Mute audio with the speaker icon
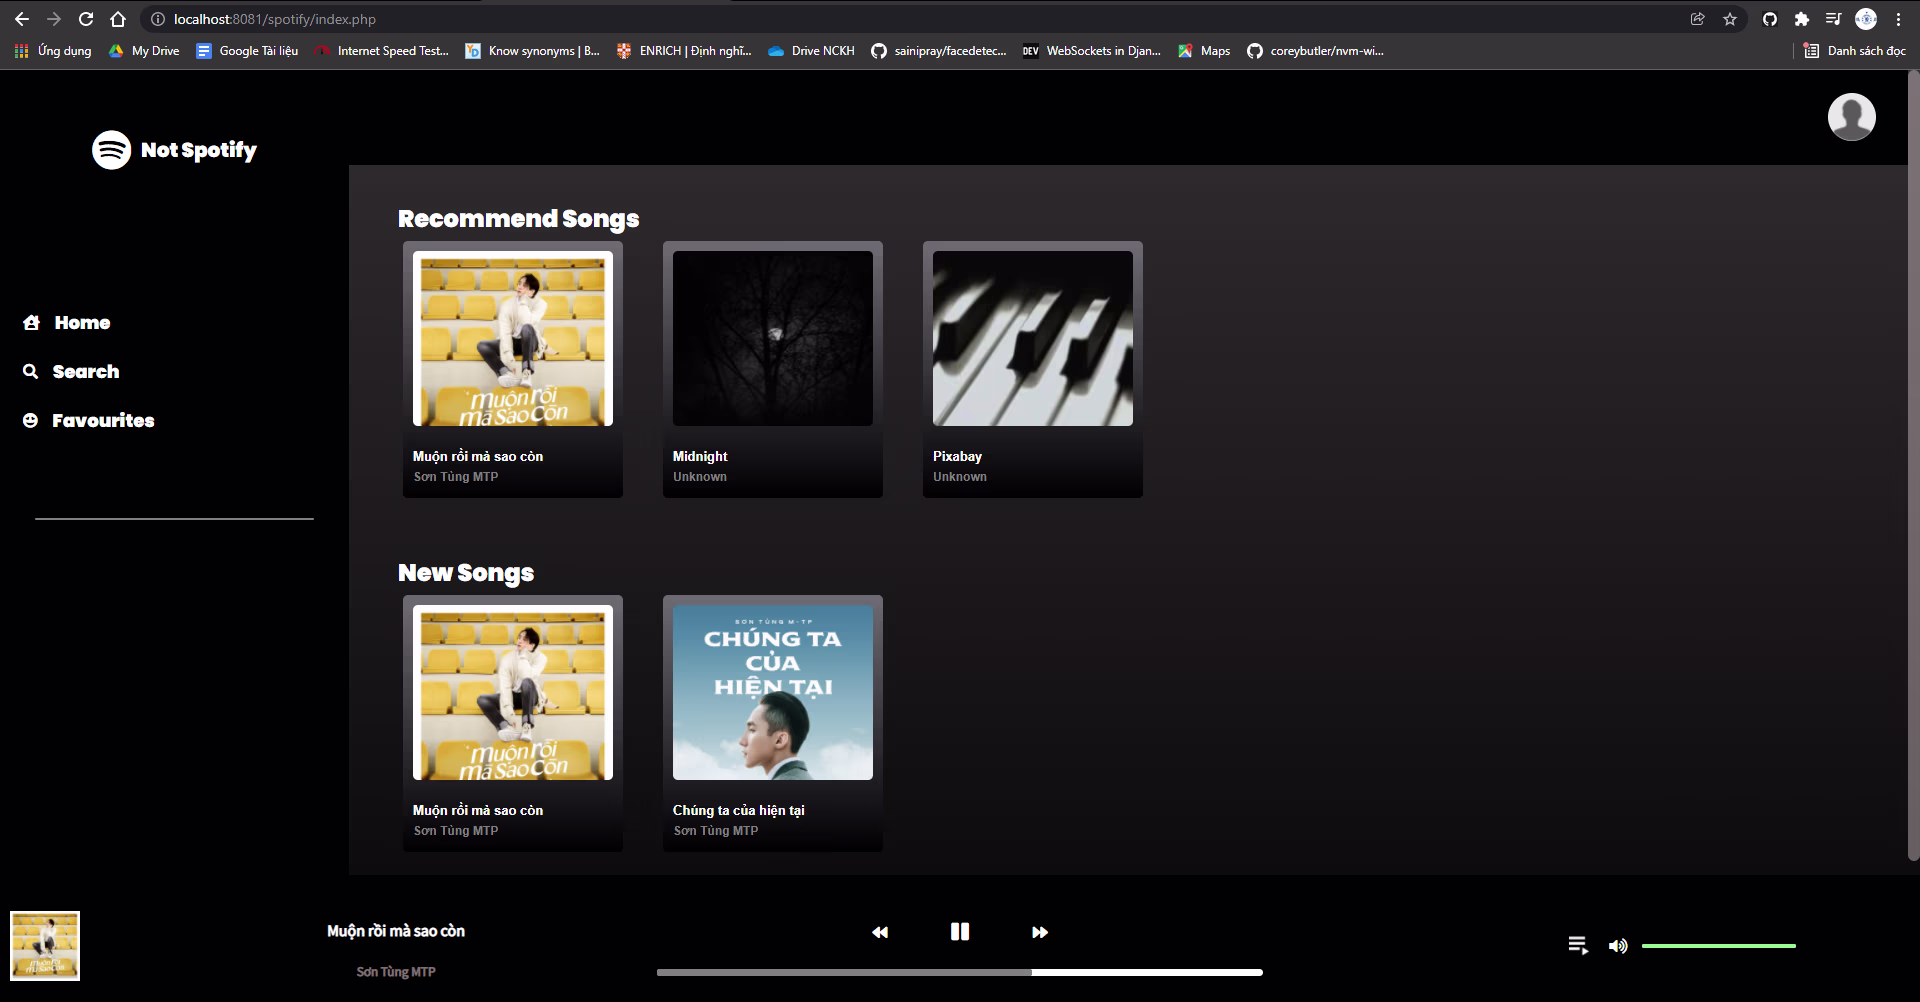 [1618, 945]
